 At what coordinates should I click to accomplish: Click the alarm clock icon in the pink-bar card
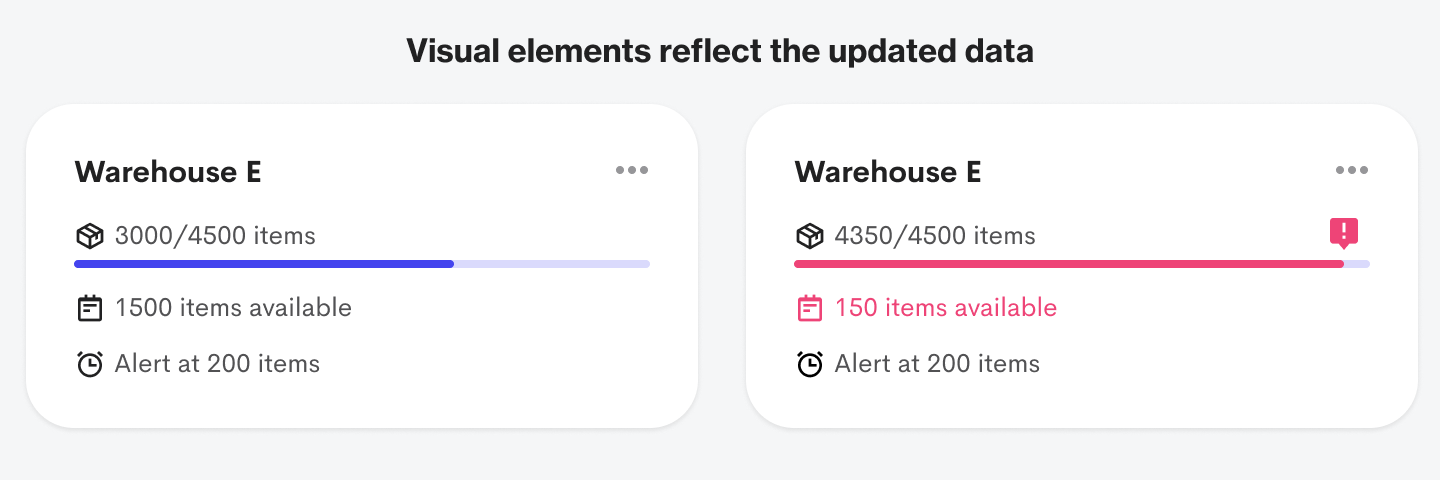[810, 364]
